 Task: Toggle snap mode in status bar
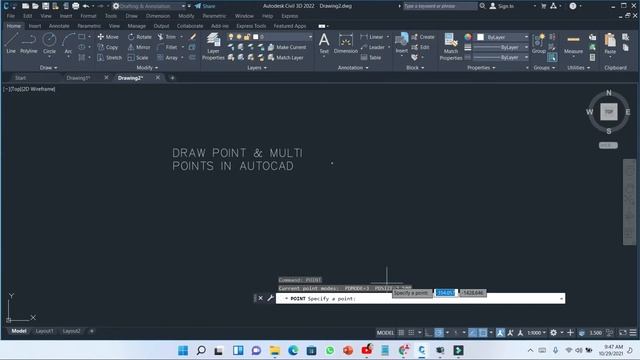(411, 333)
